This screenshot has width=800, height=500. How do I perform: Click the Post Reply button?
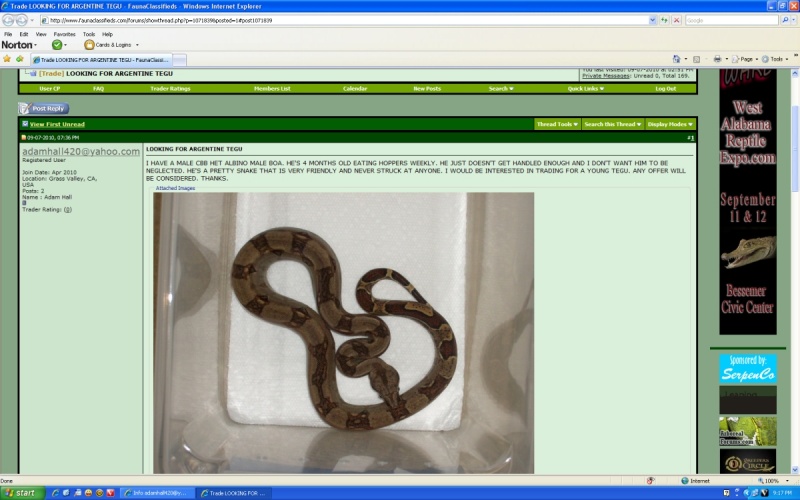[43, 108]
